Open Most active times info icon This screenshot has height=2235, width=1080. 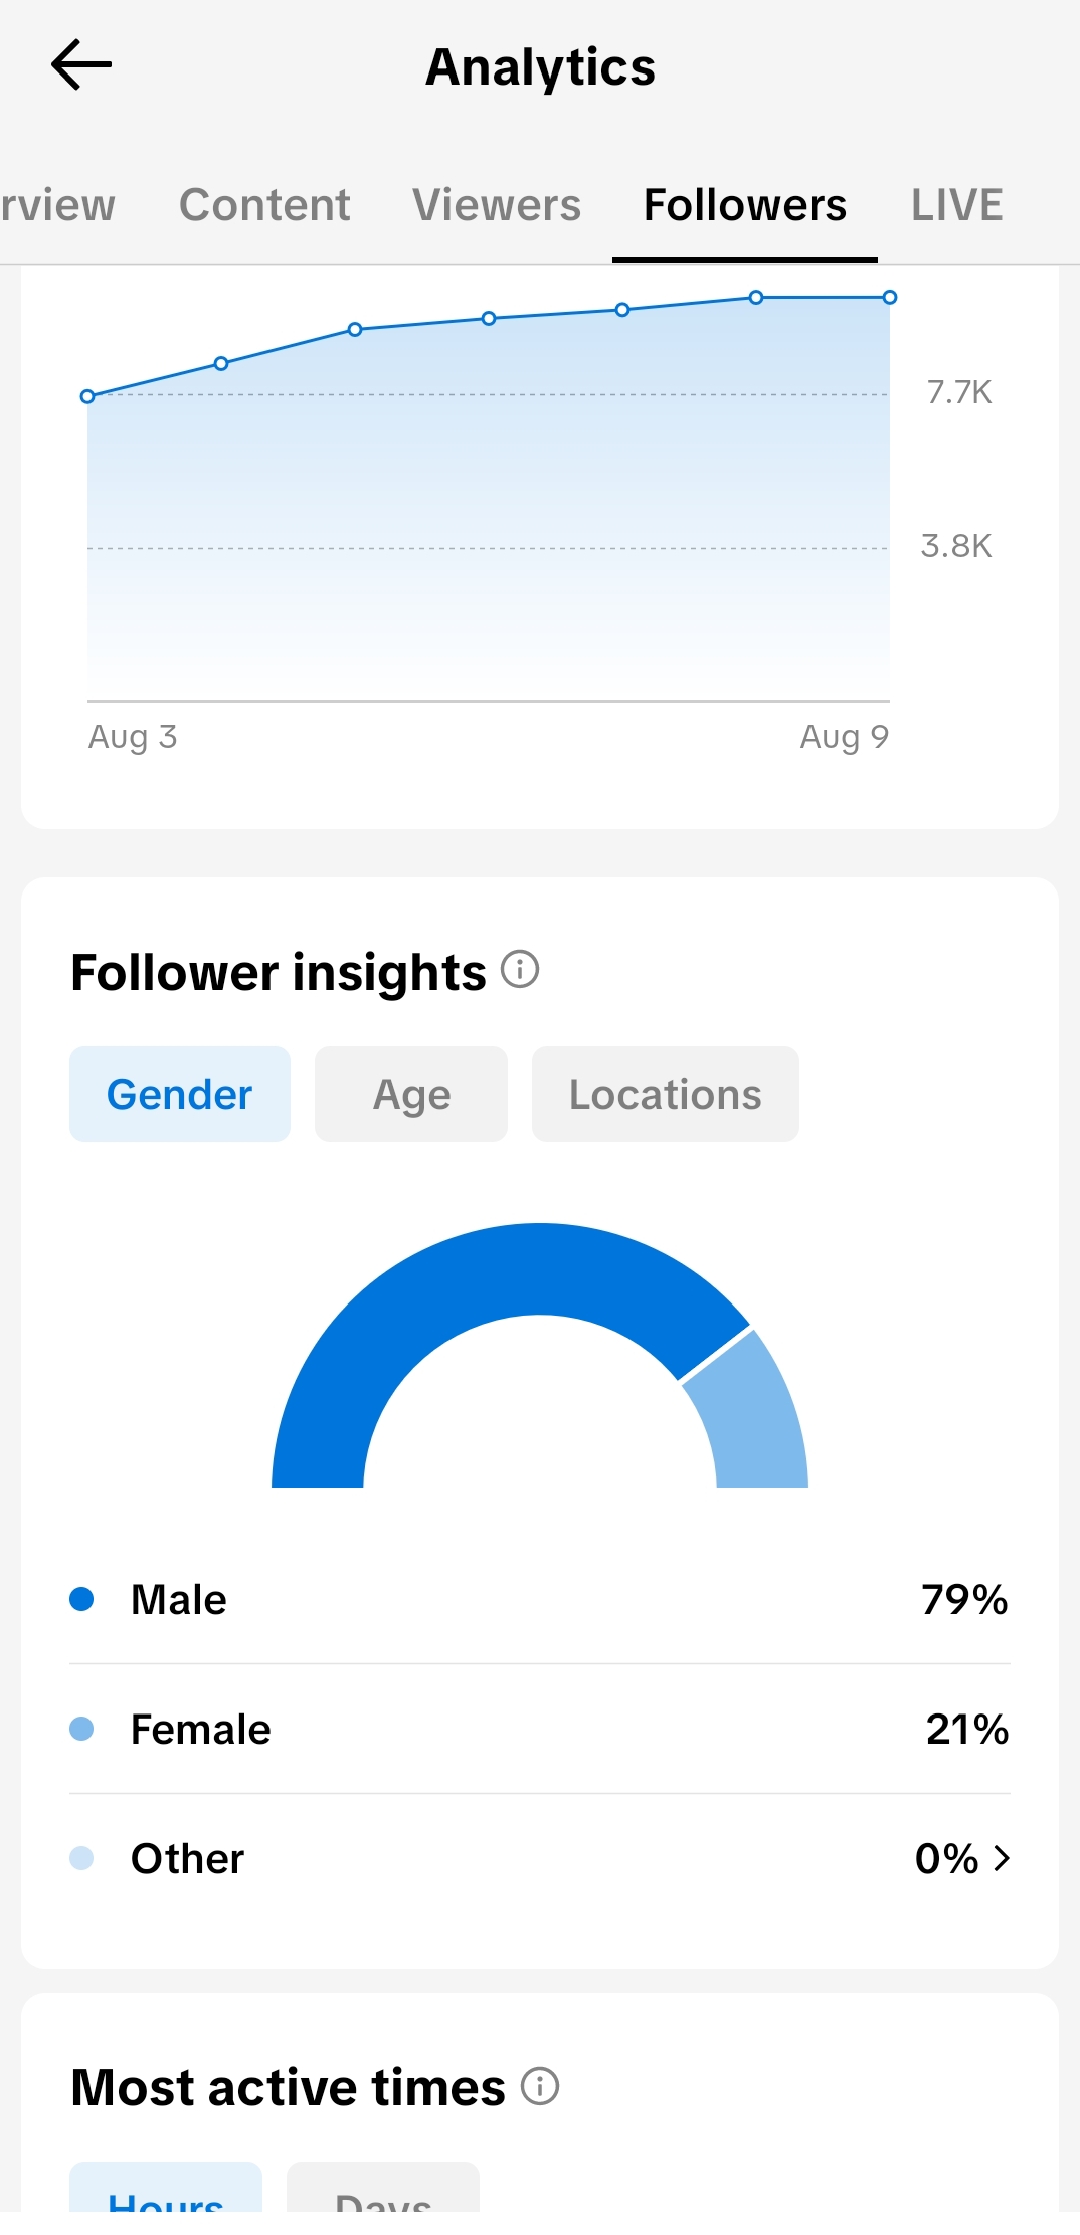point(540,2086)
